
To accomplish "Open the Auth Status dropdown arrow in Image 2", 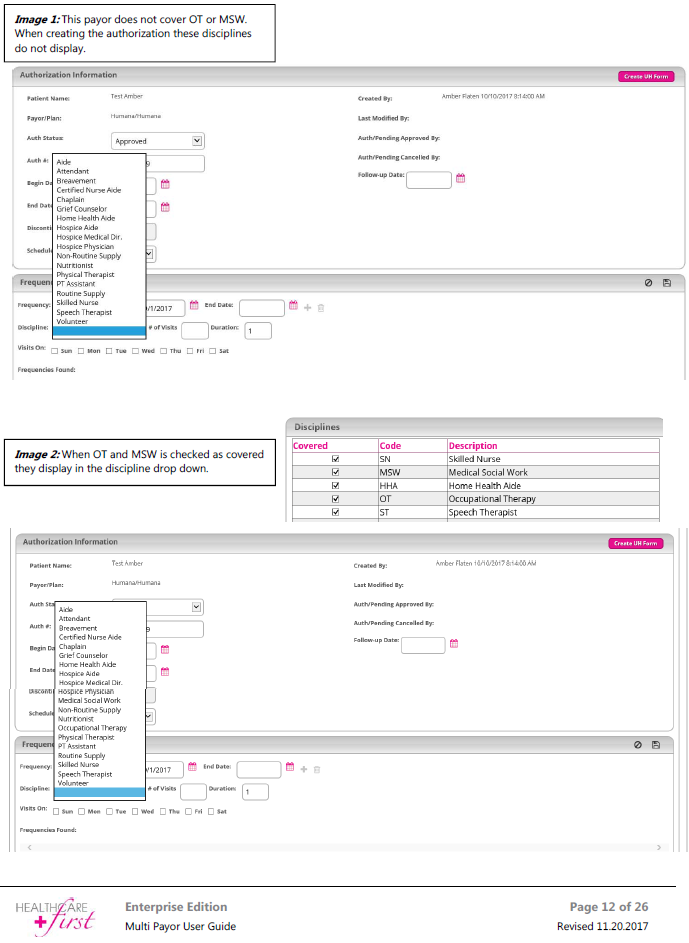I will (x=196, y=606).
